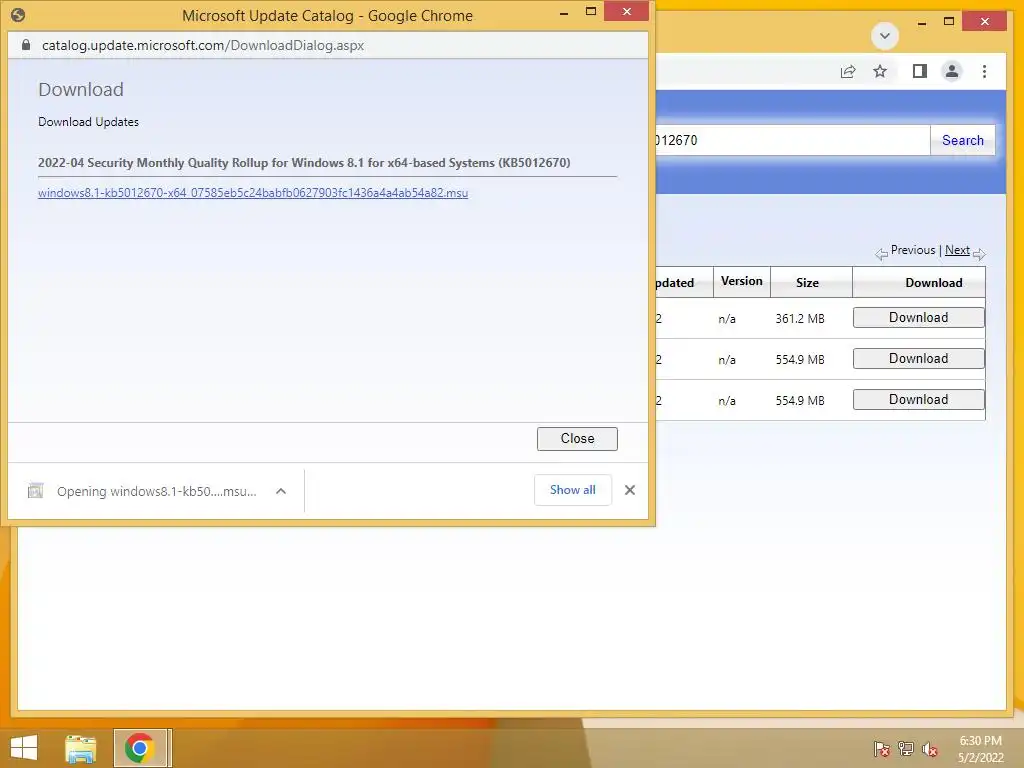
Task: Maximize the Microsoft Update Catalog dialog window
Action: (591, 12)
